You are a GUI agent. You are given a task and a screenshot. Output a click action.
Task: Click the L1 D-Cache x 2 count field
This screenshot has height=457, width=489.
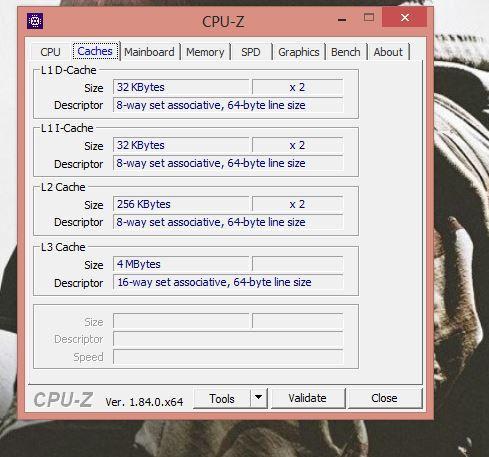click(x=297, y=87)
